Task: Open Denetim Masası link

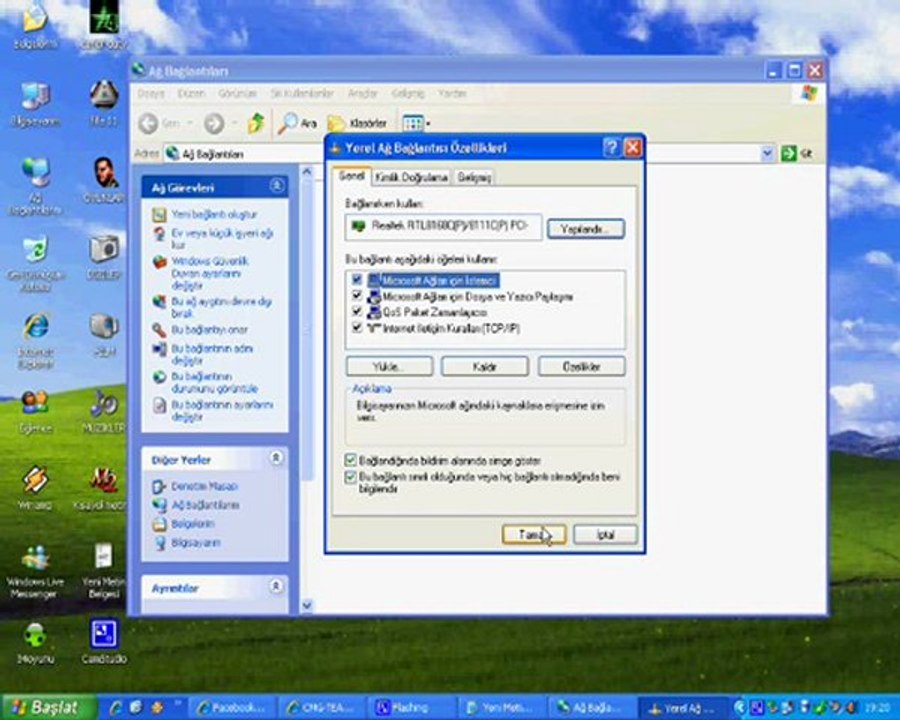Action: tap(204, 486)
